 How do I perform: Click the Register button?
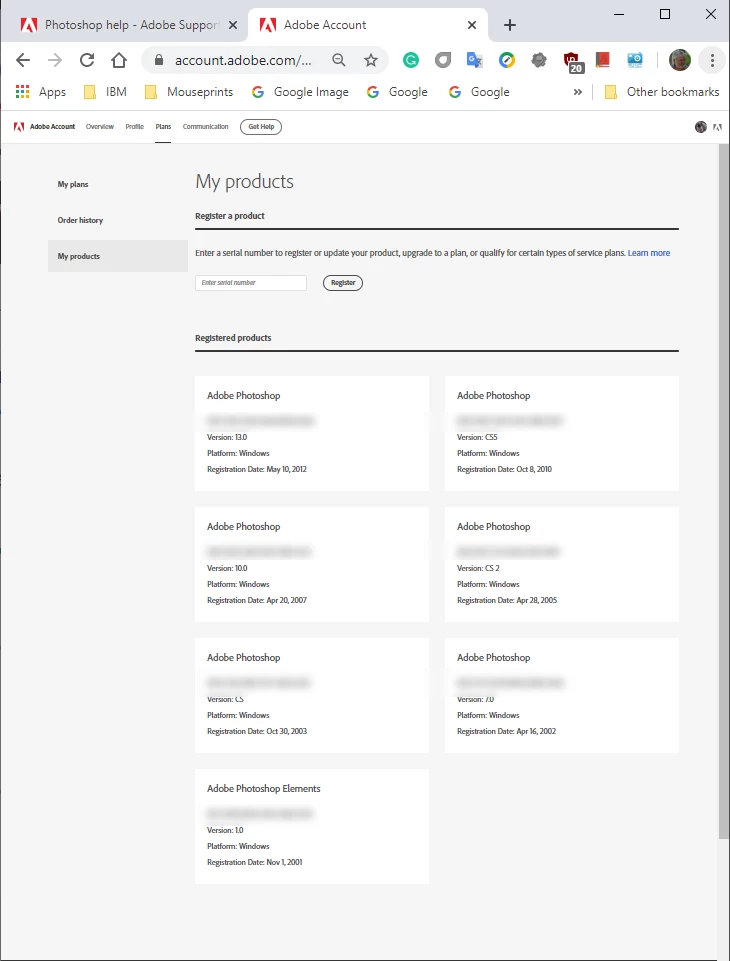[x=343, y=283]
